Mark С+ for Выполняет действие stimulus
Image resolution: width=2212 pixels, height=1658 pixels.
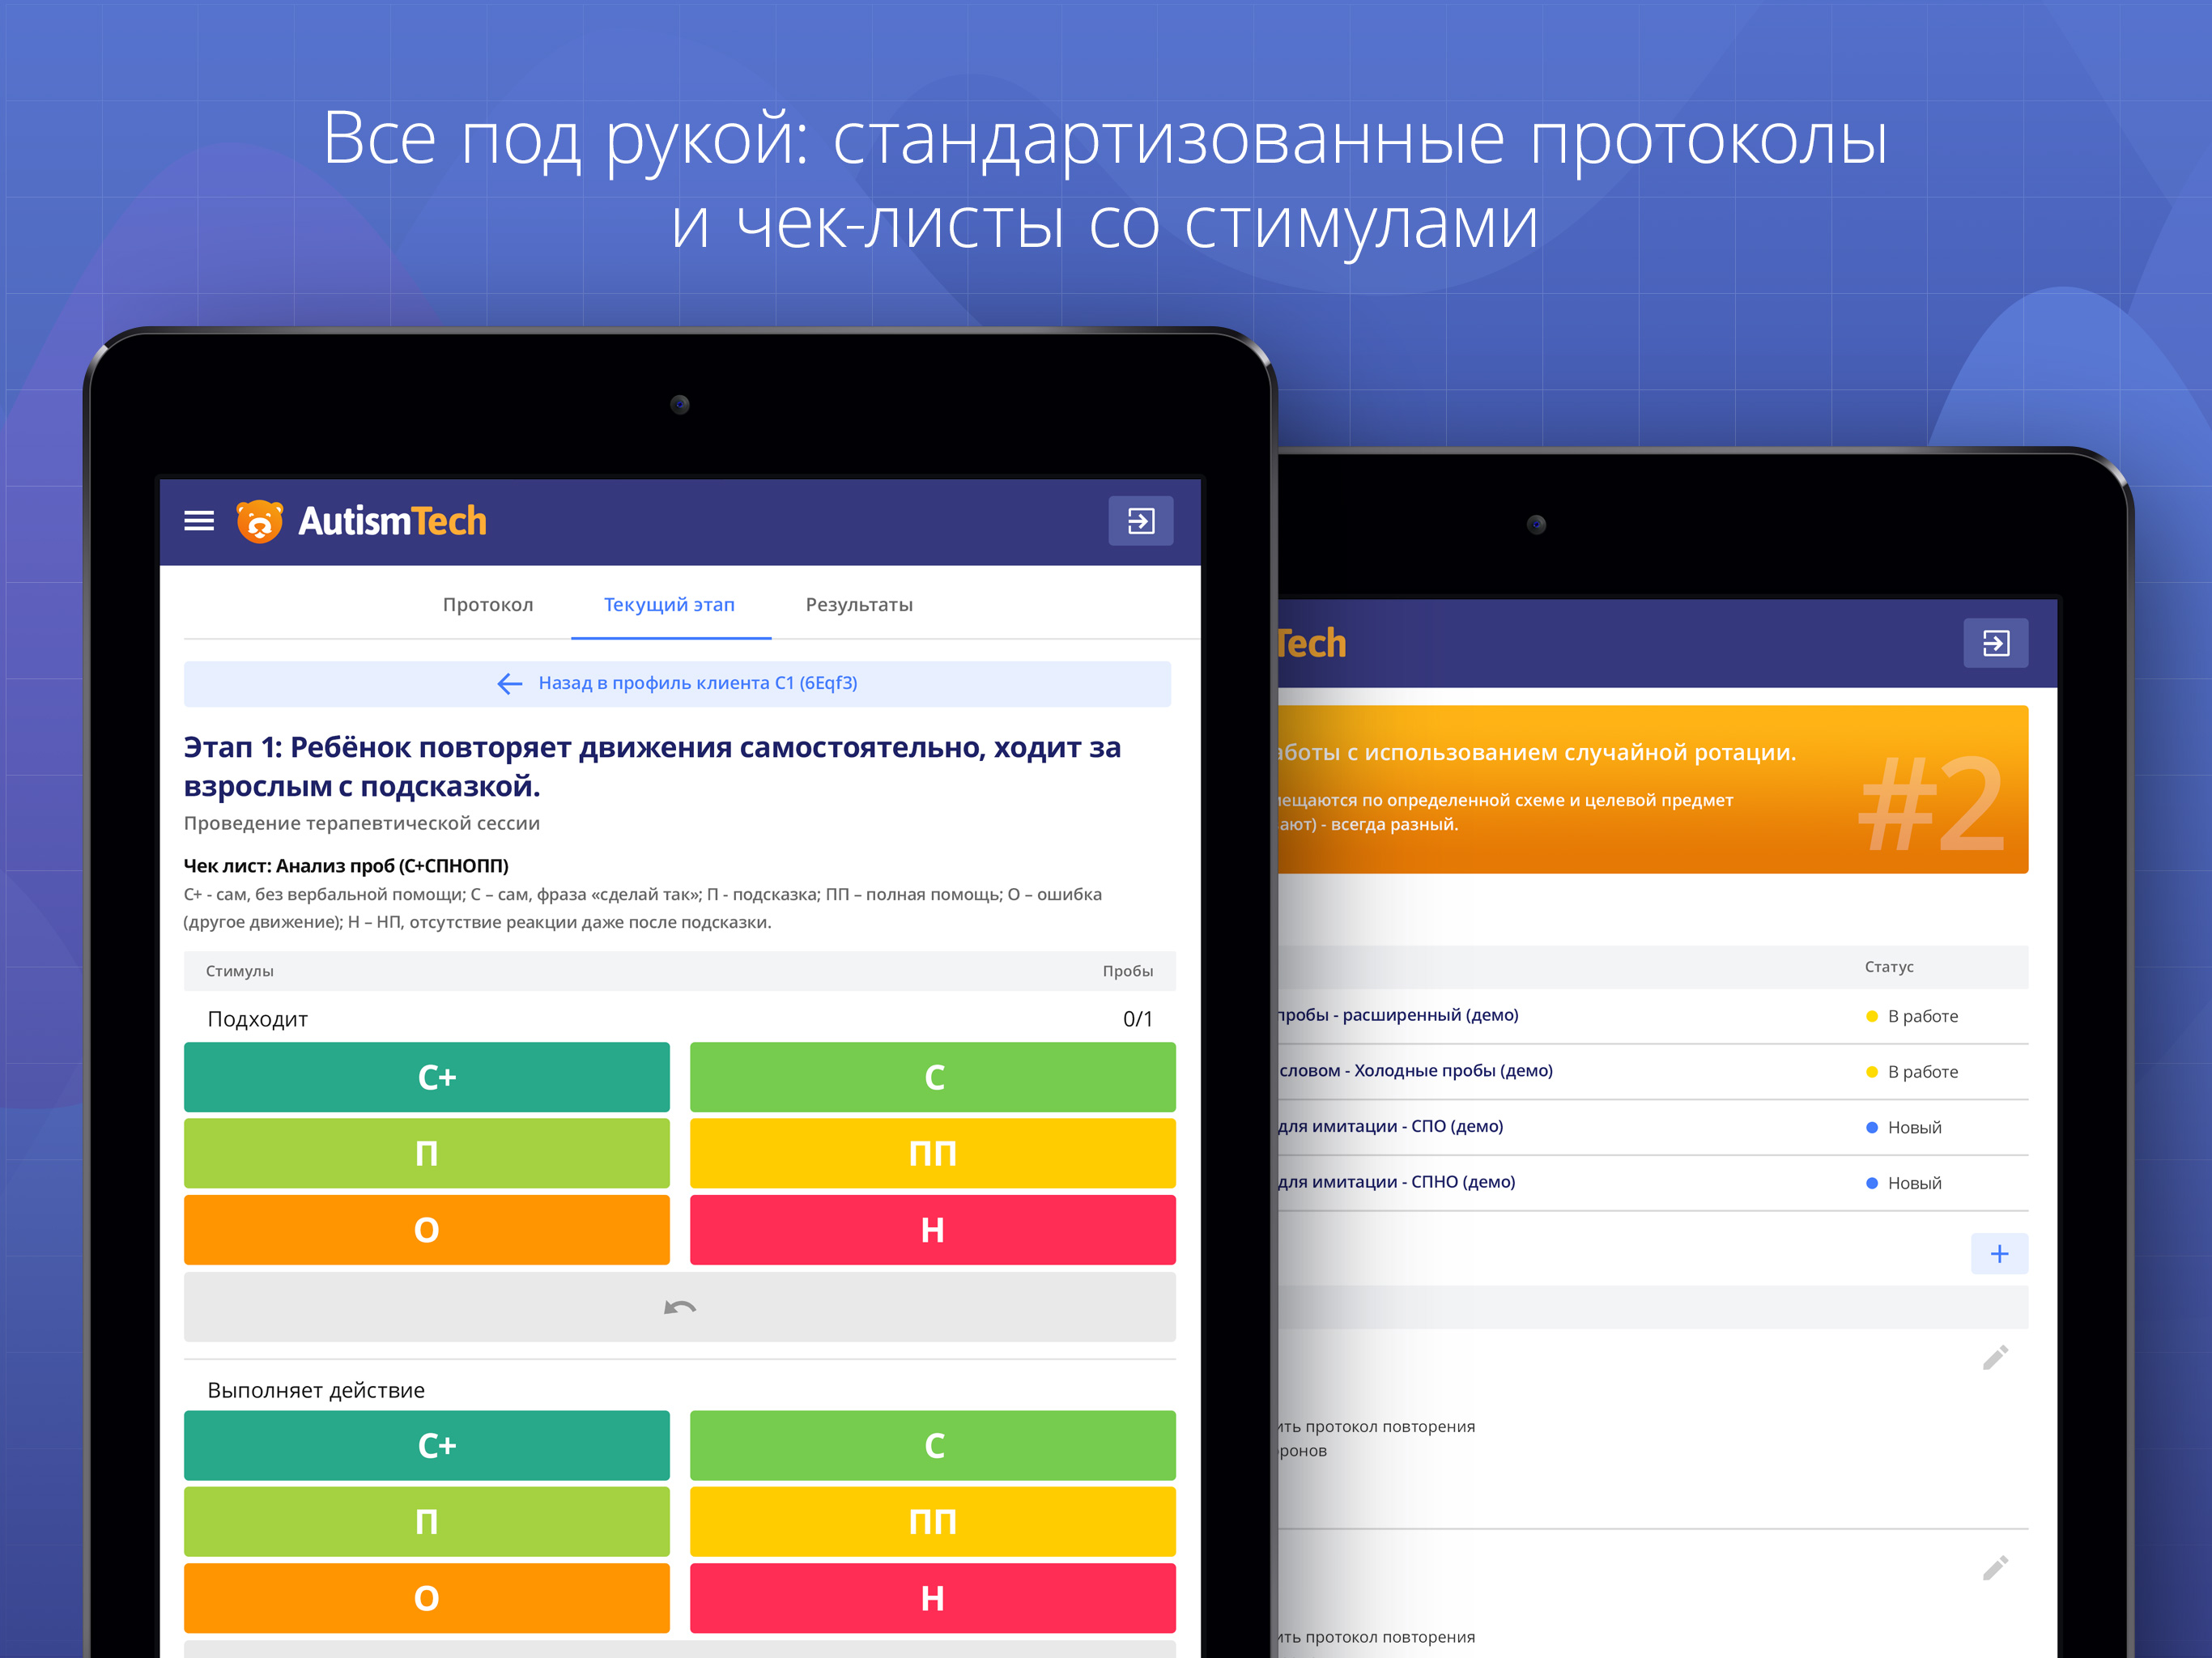click(427, 1445)
